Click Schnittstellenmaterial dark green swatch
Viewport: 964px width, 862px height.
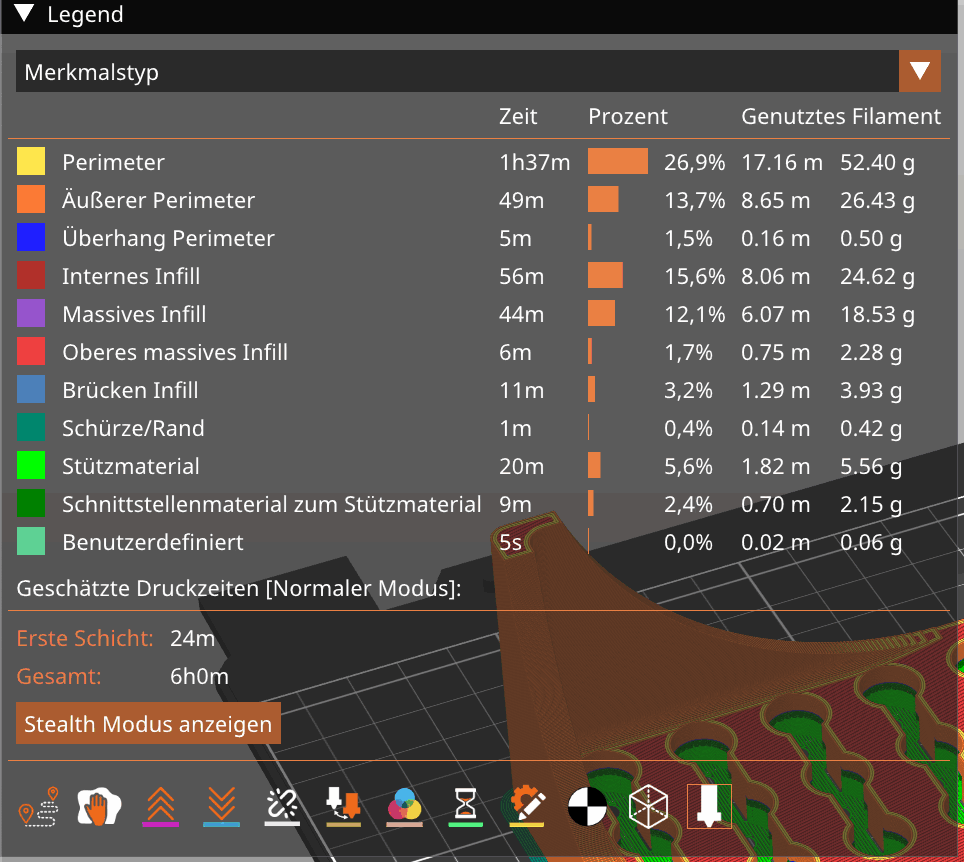(x=31, y=504)
